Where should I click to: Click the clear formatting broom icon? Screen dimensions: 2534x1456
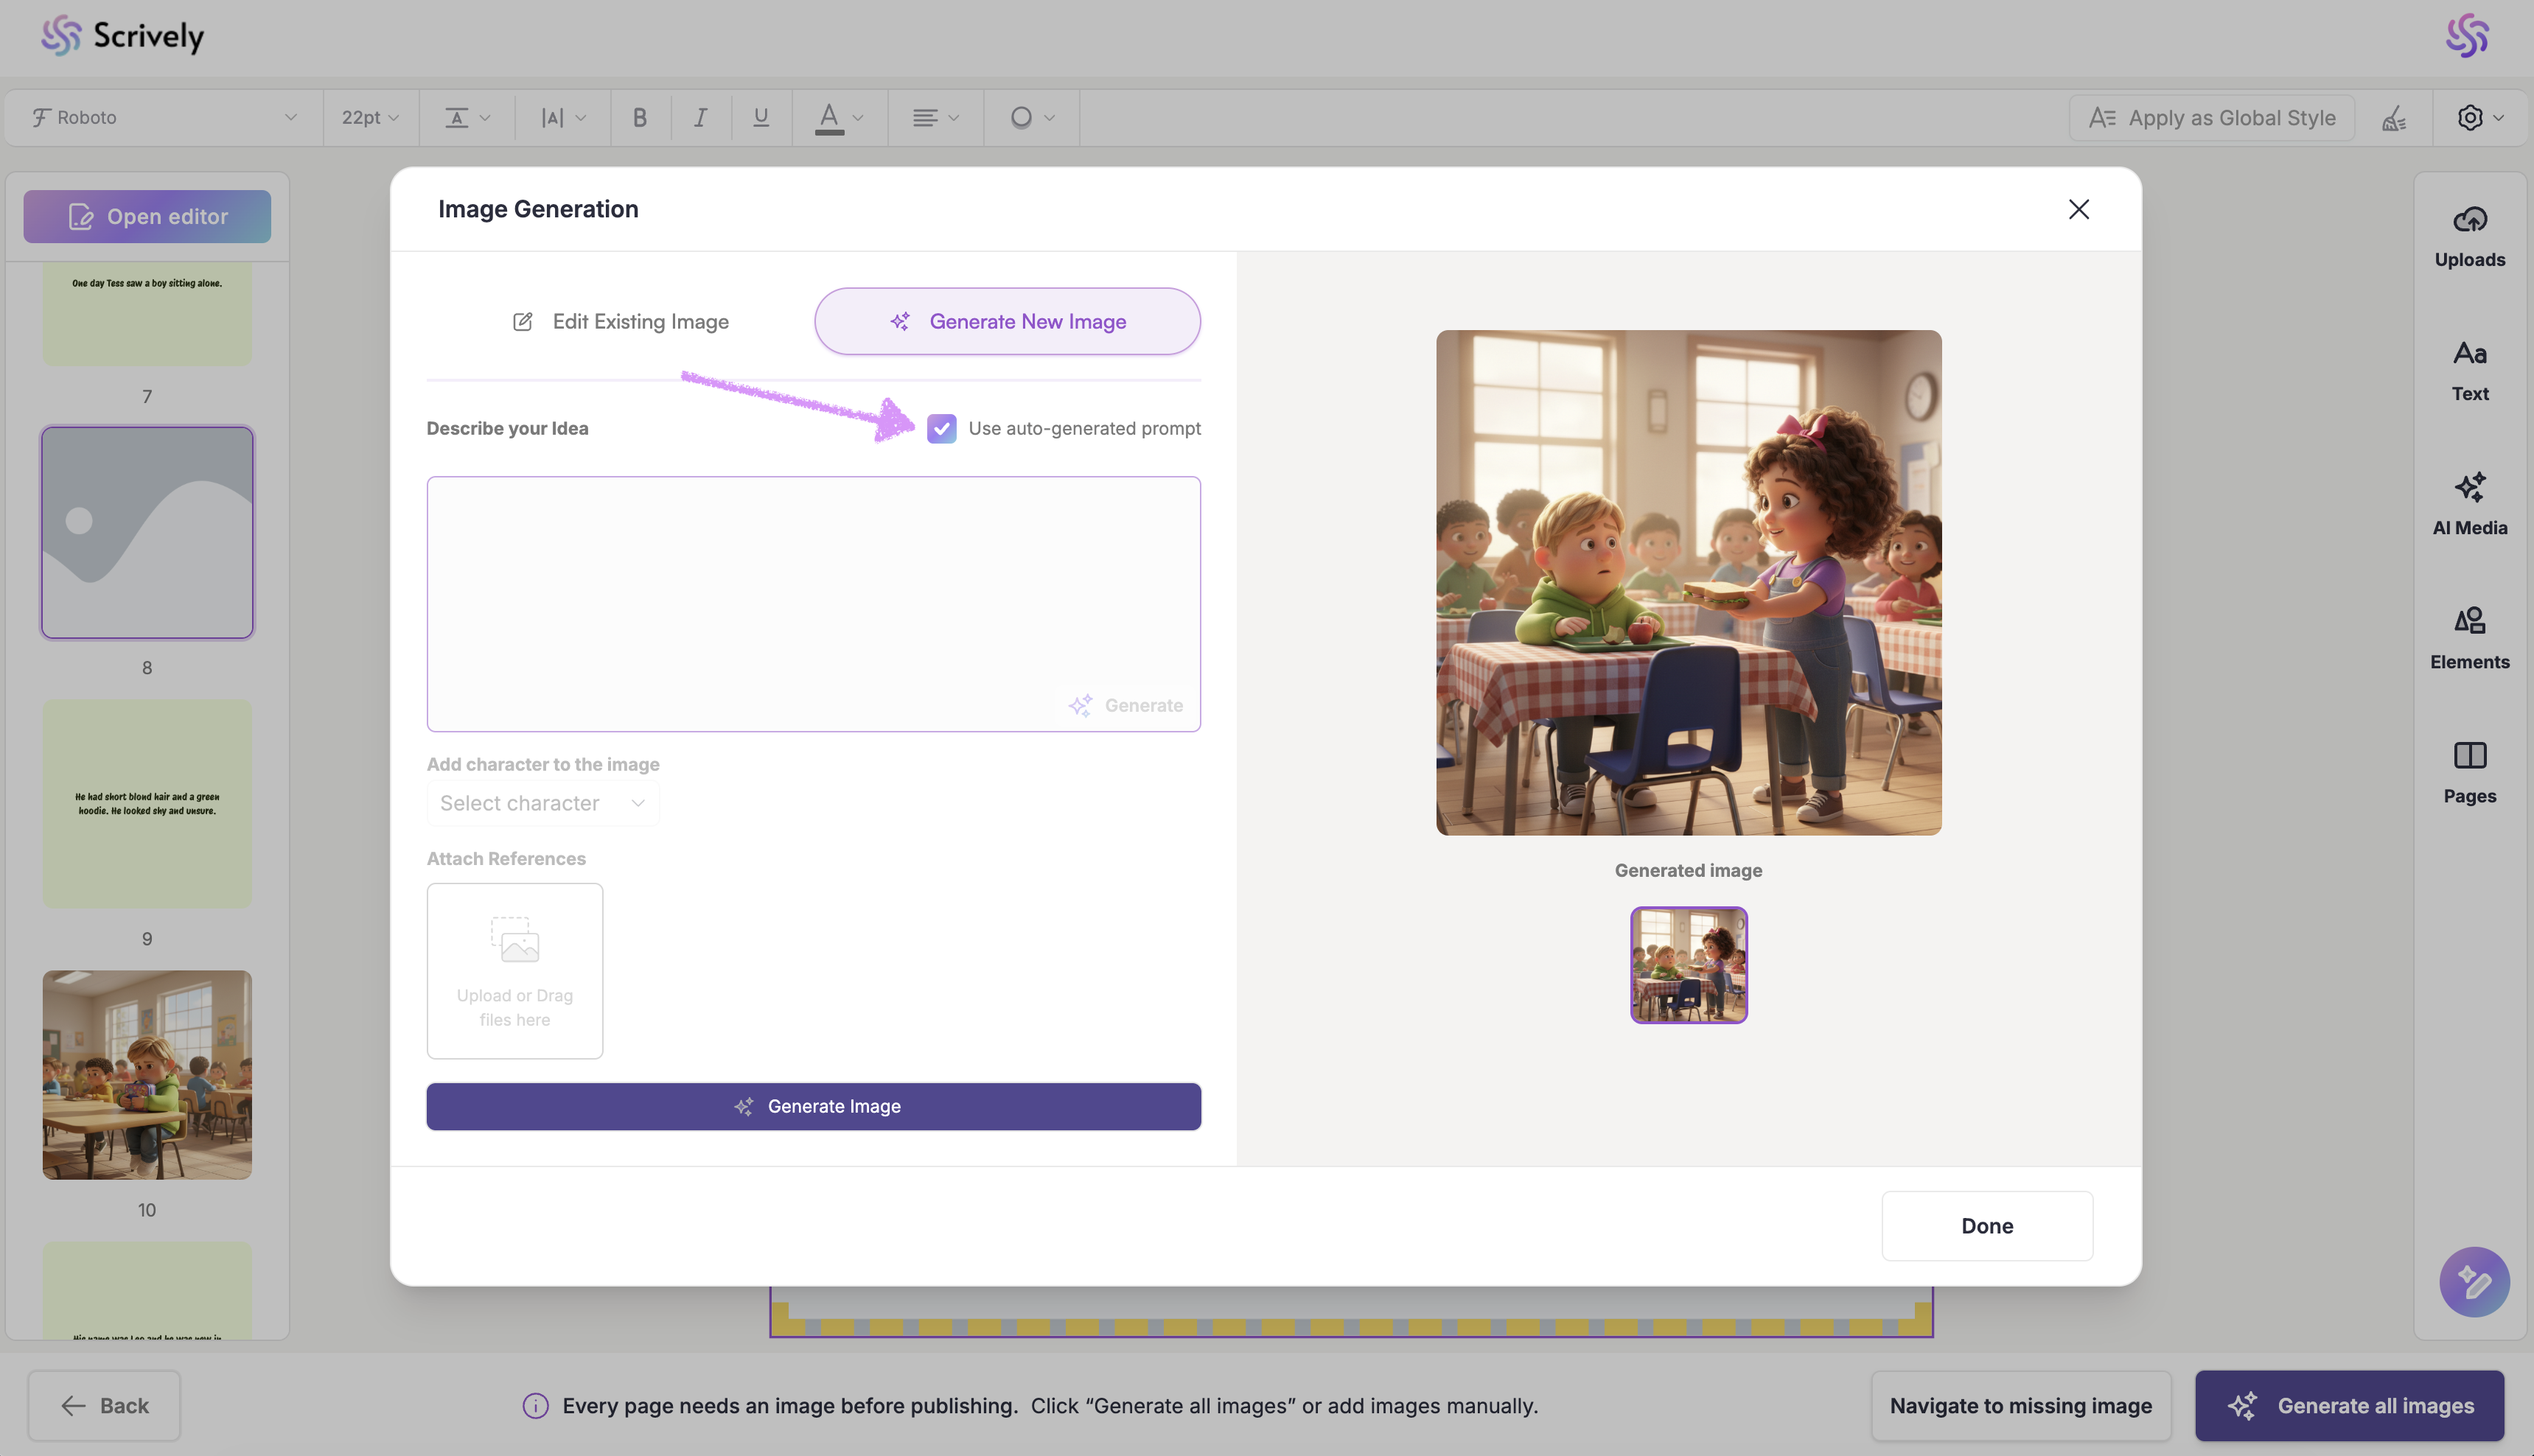click(2394, 118)
